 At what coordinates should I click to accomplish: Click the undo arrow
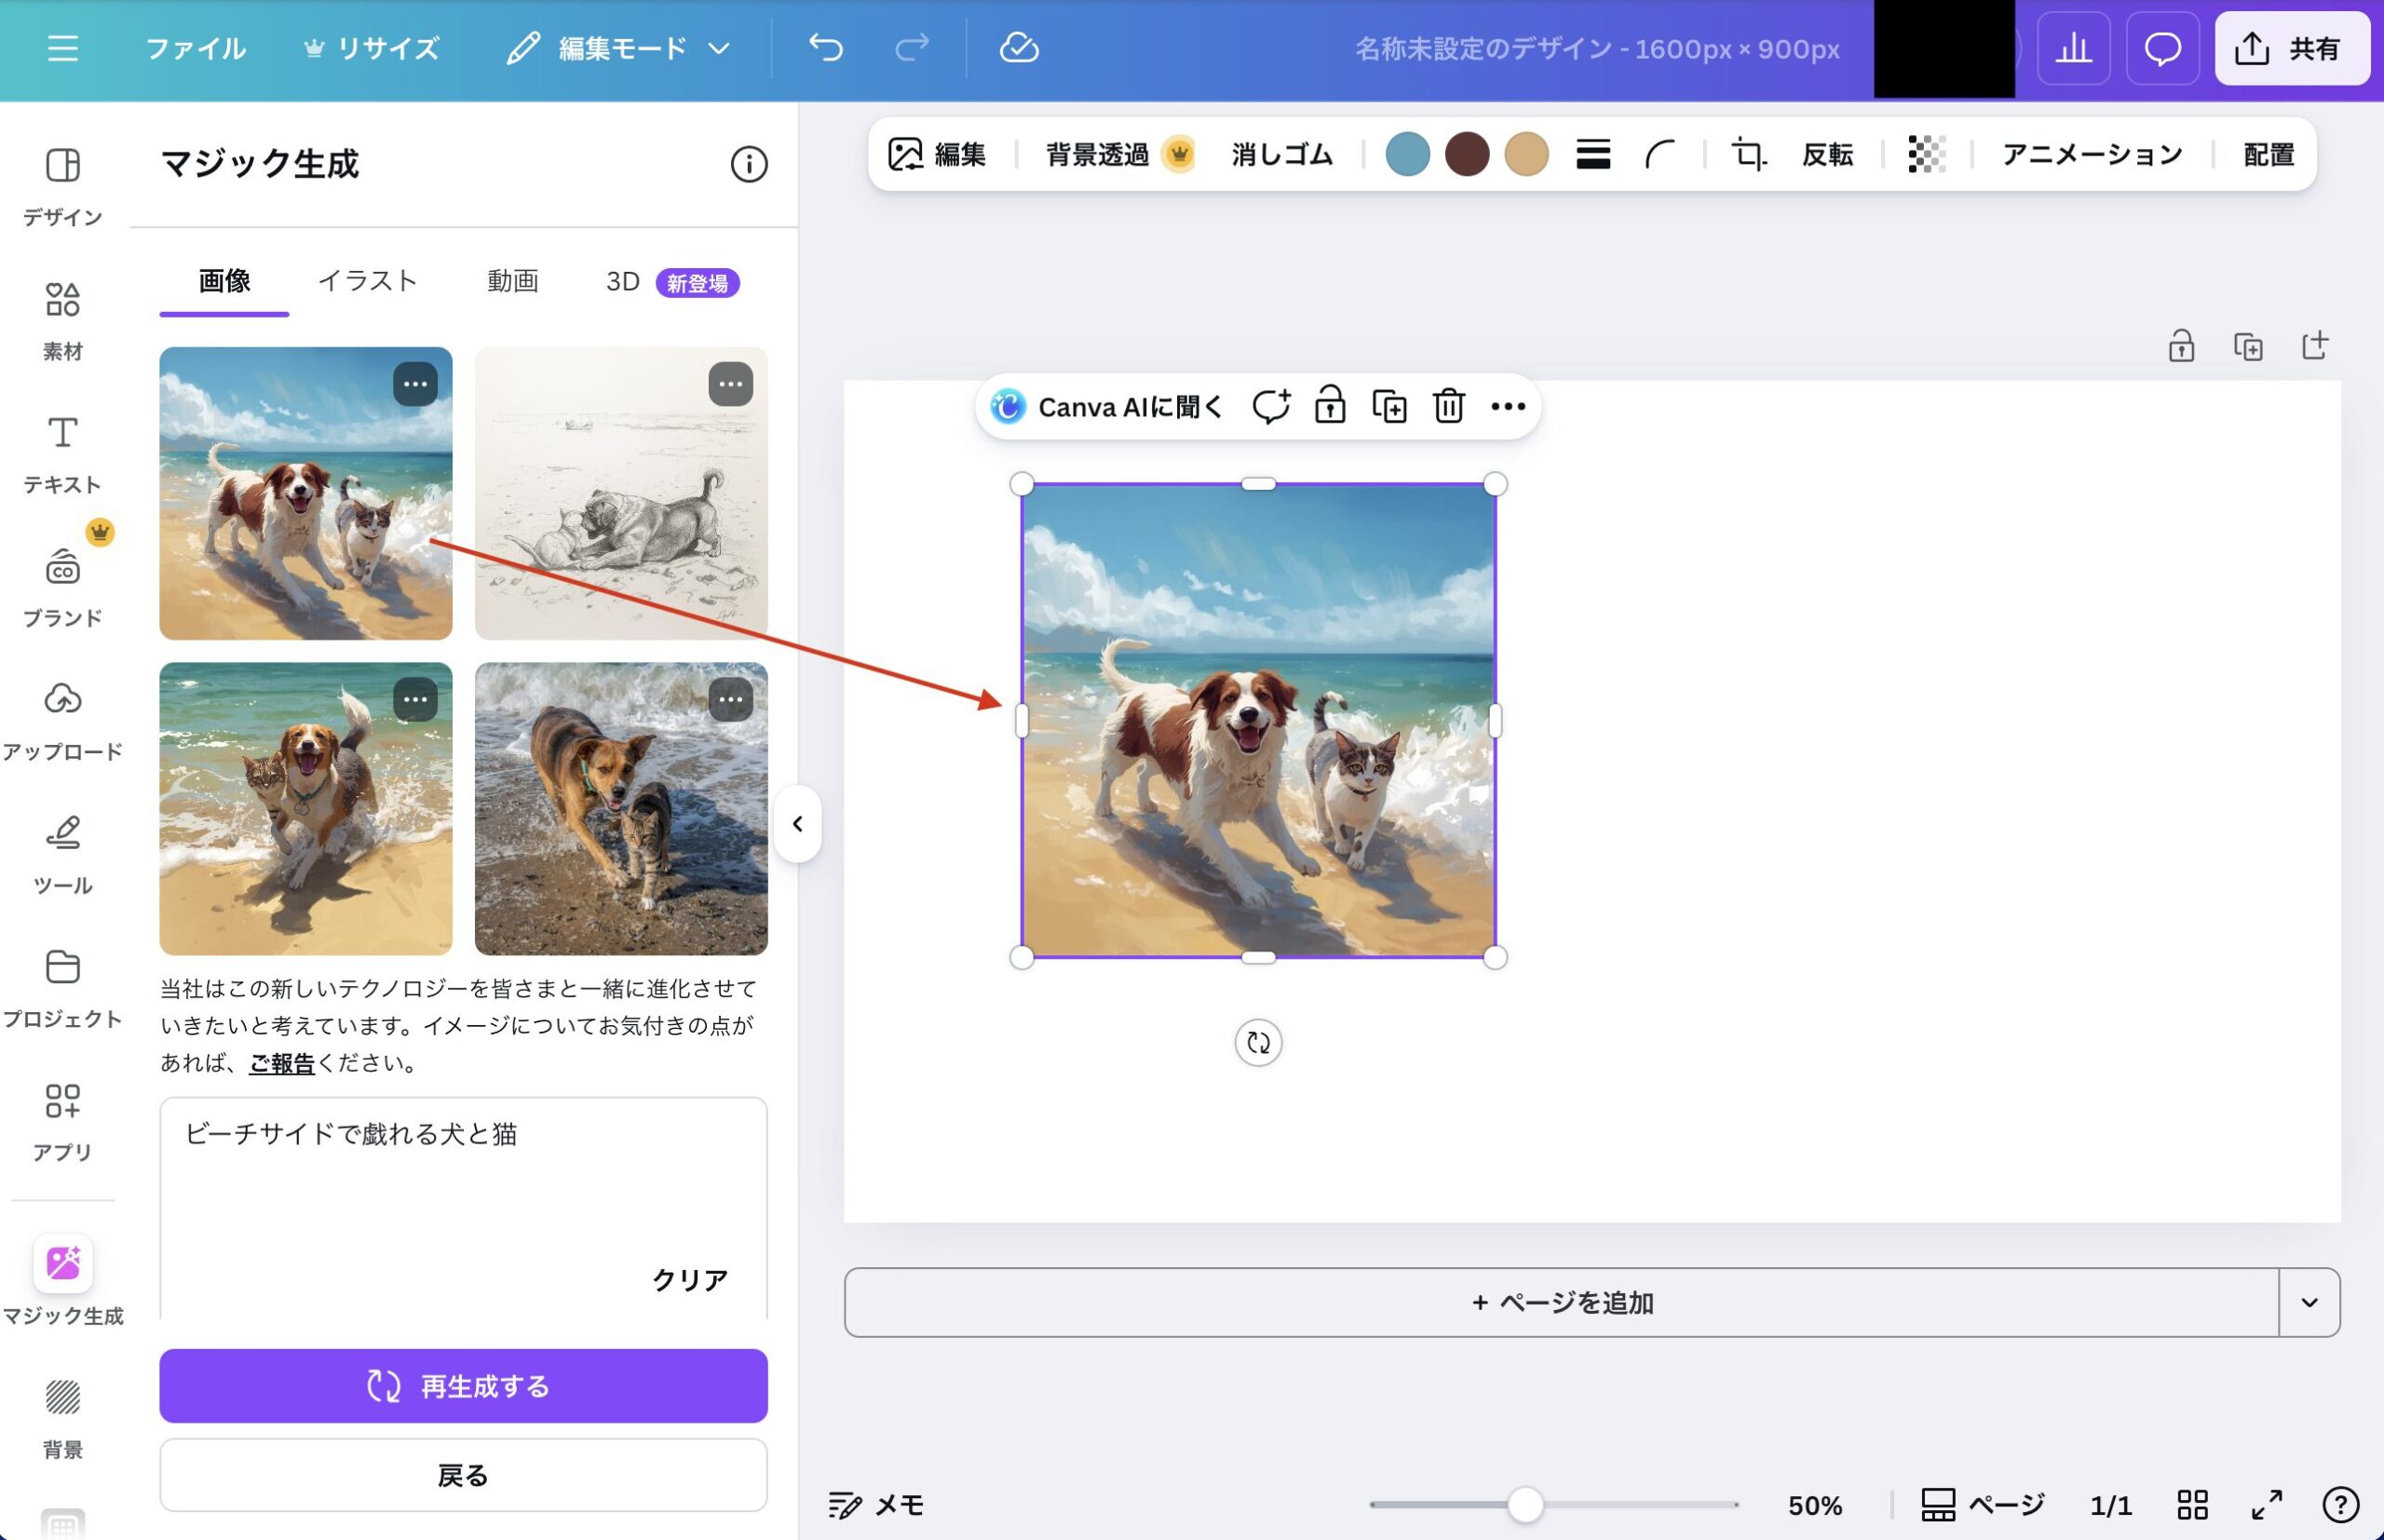(x=826, y=48)
